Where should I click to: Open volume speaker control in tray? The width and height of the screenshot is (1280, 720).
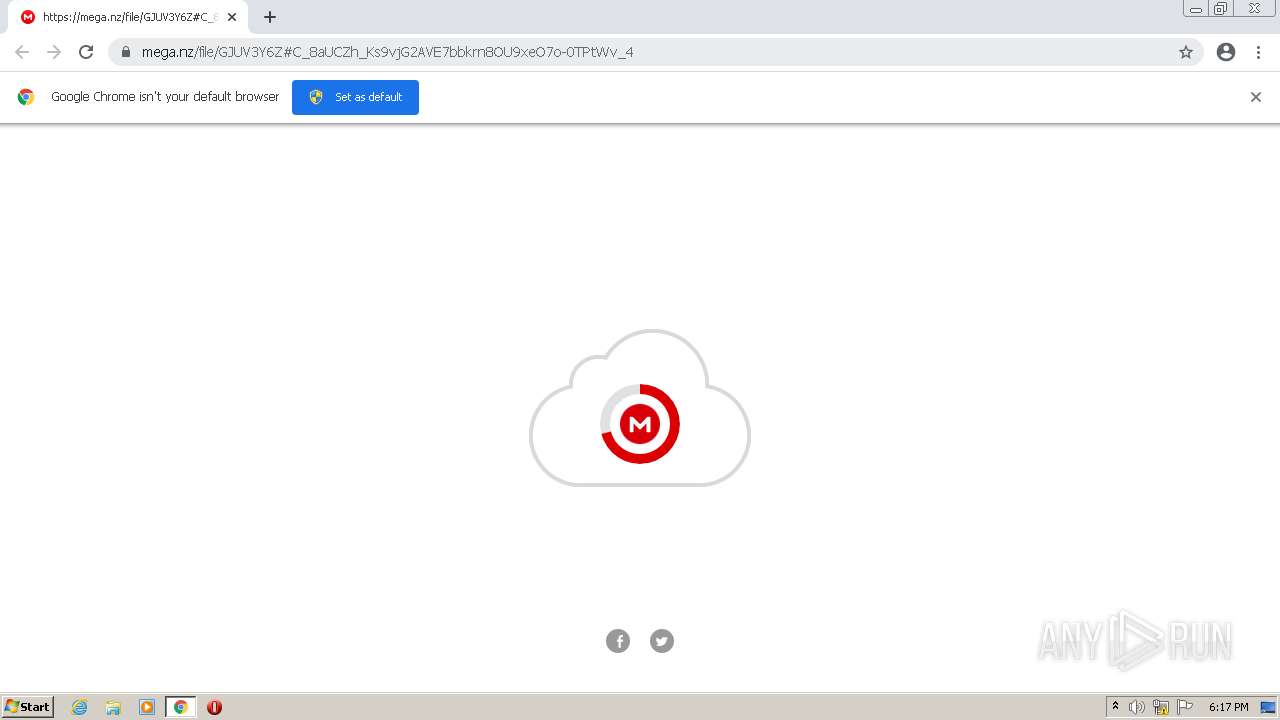coord(1137,707)
